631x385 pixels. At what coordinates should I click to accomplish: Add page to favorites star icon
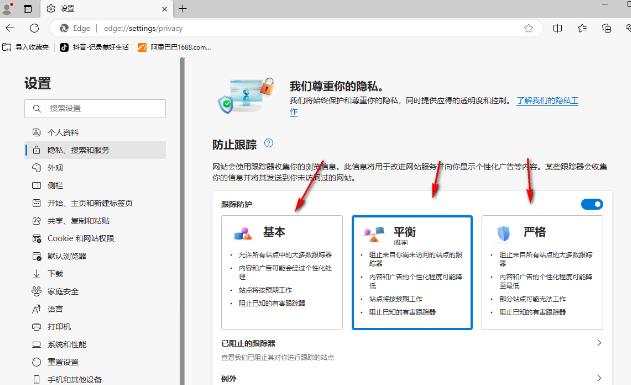pyautogui.click(x=528, y=28)
